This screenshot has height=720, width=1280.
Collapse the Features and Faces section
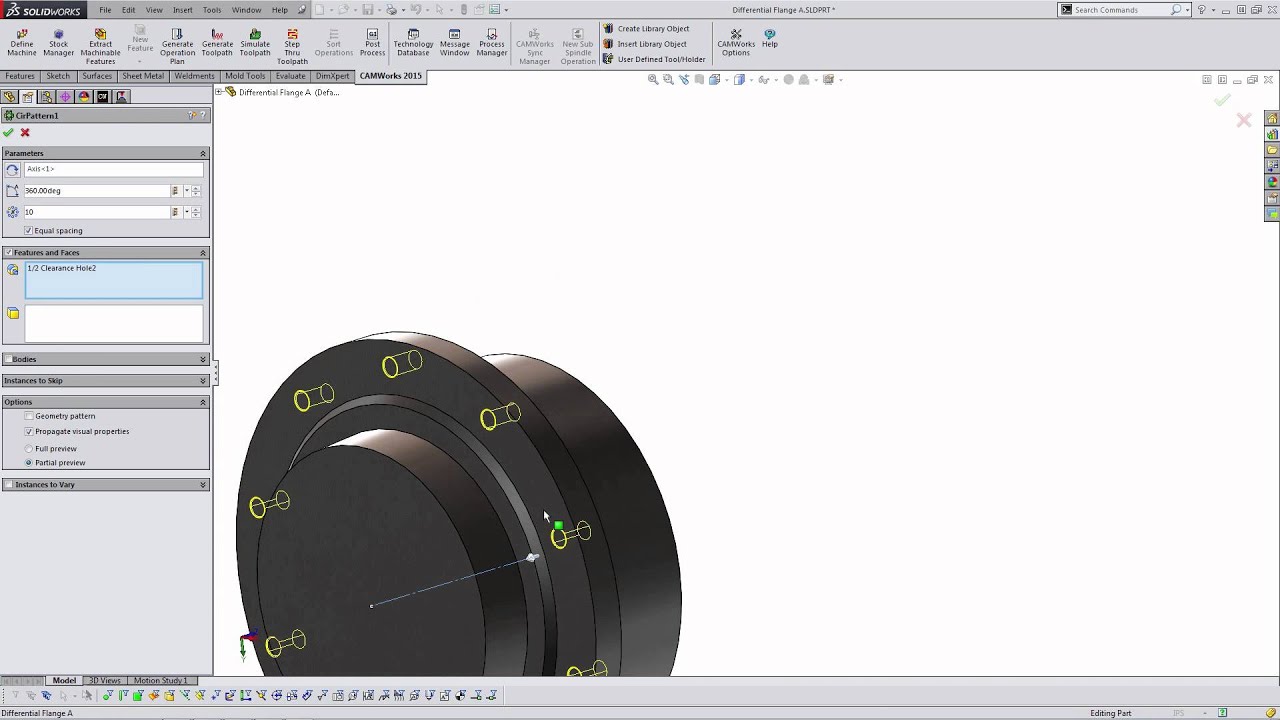click(x=203, y=253)
